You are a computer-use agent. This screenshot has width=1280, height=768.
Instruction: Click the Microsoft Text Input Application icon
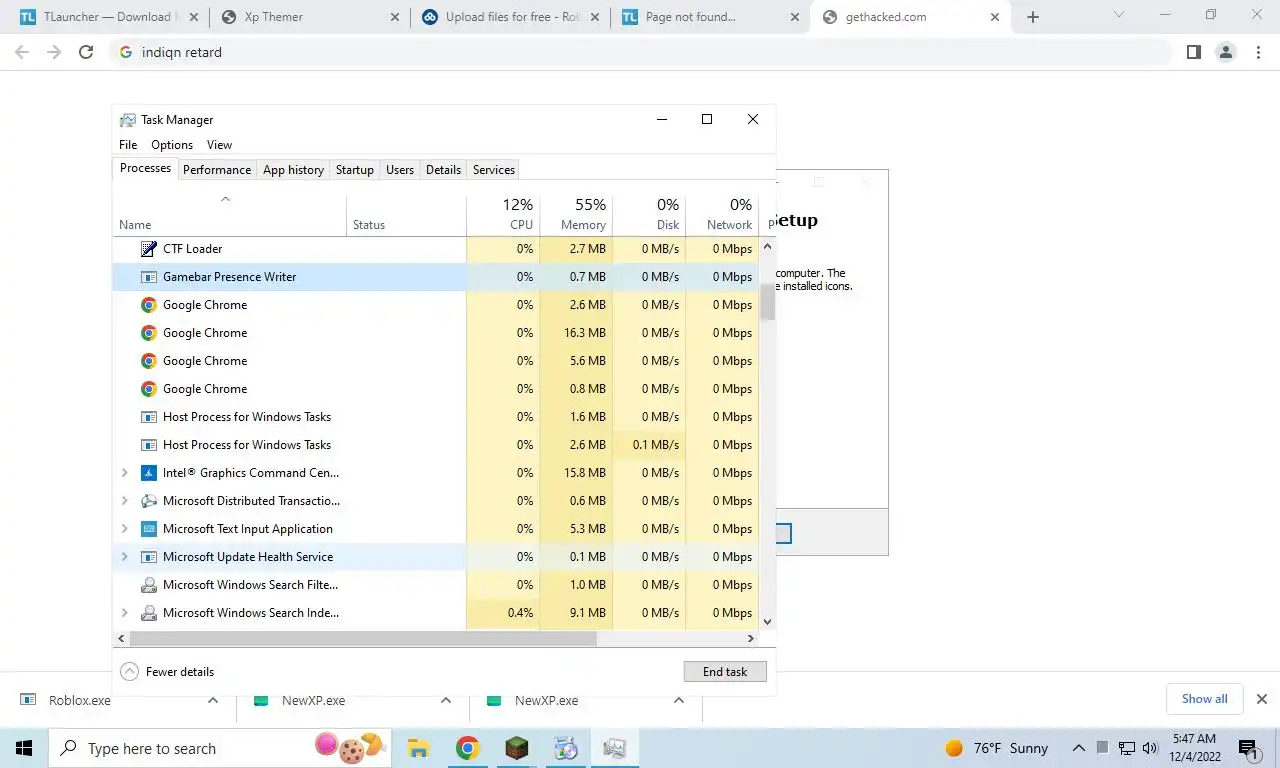pos(148,529)
